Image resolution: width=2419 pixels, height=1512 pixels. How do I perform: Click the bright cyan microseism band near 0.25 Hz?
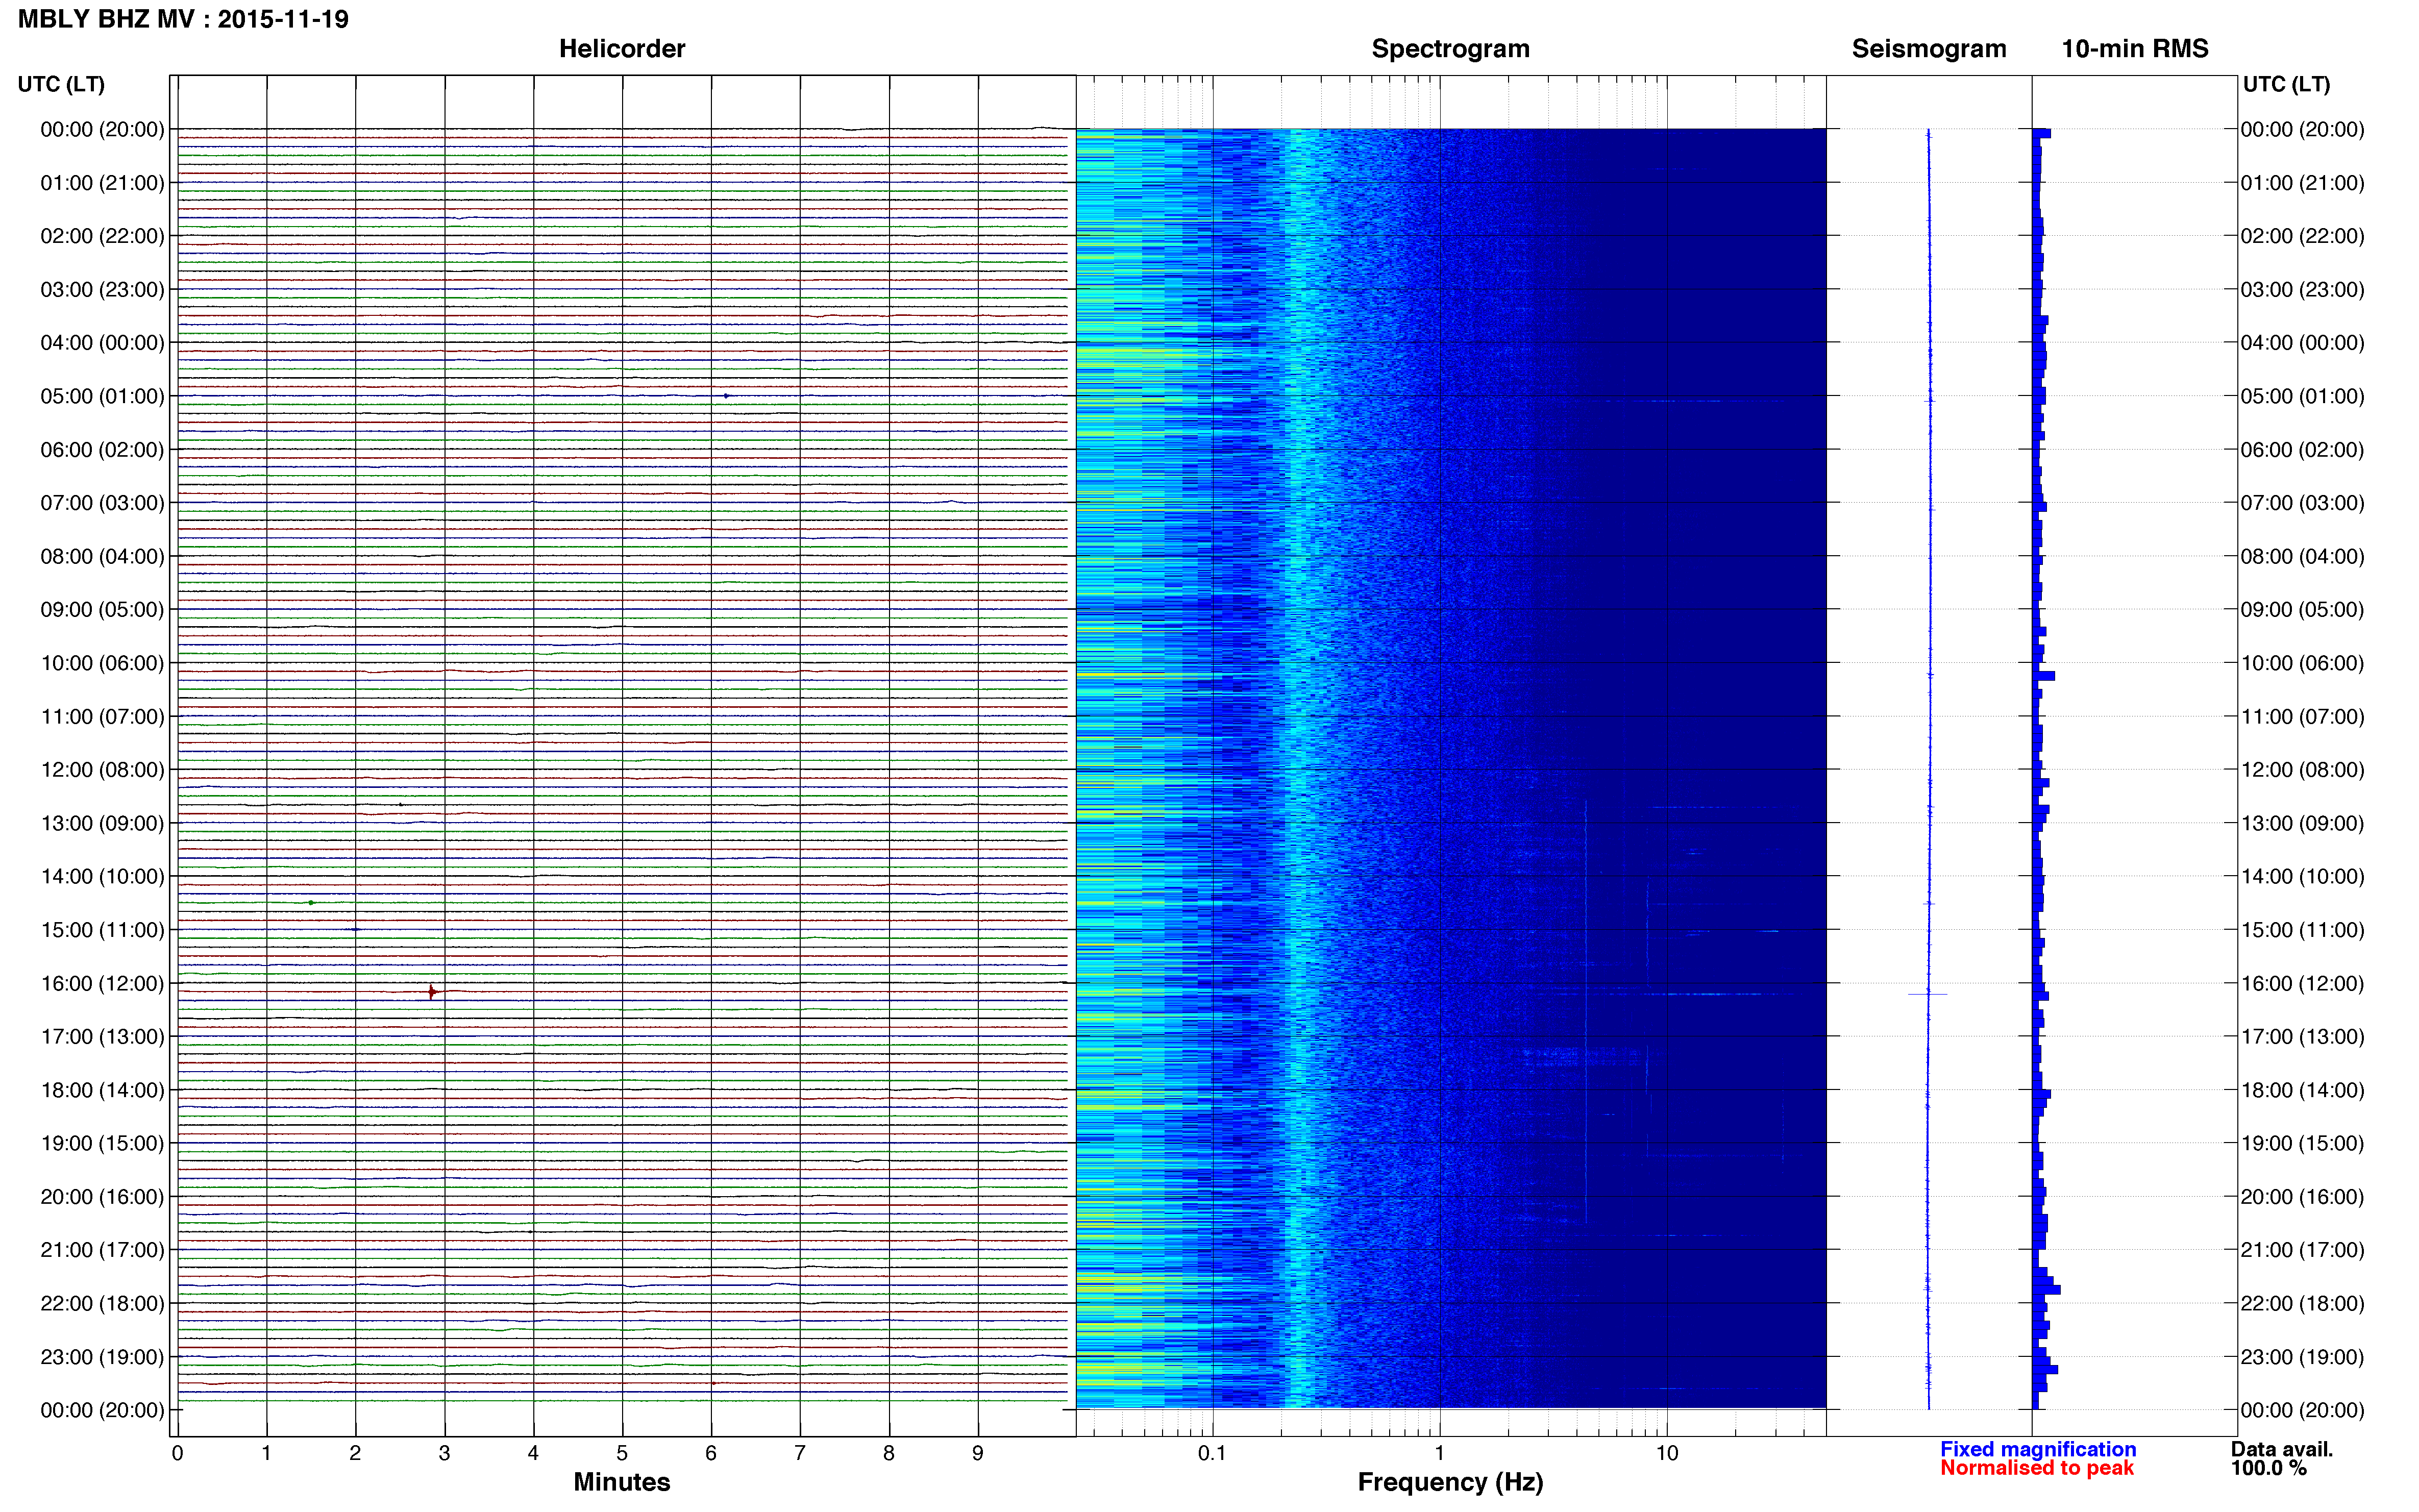tap(1299, 768)
